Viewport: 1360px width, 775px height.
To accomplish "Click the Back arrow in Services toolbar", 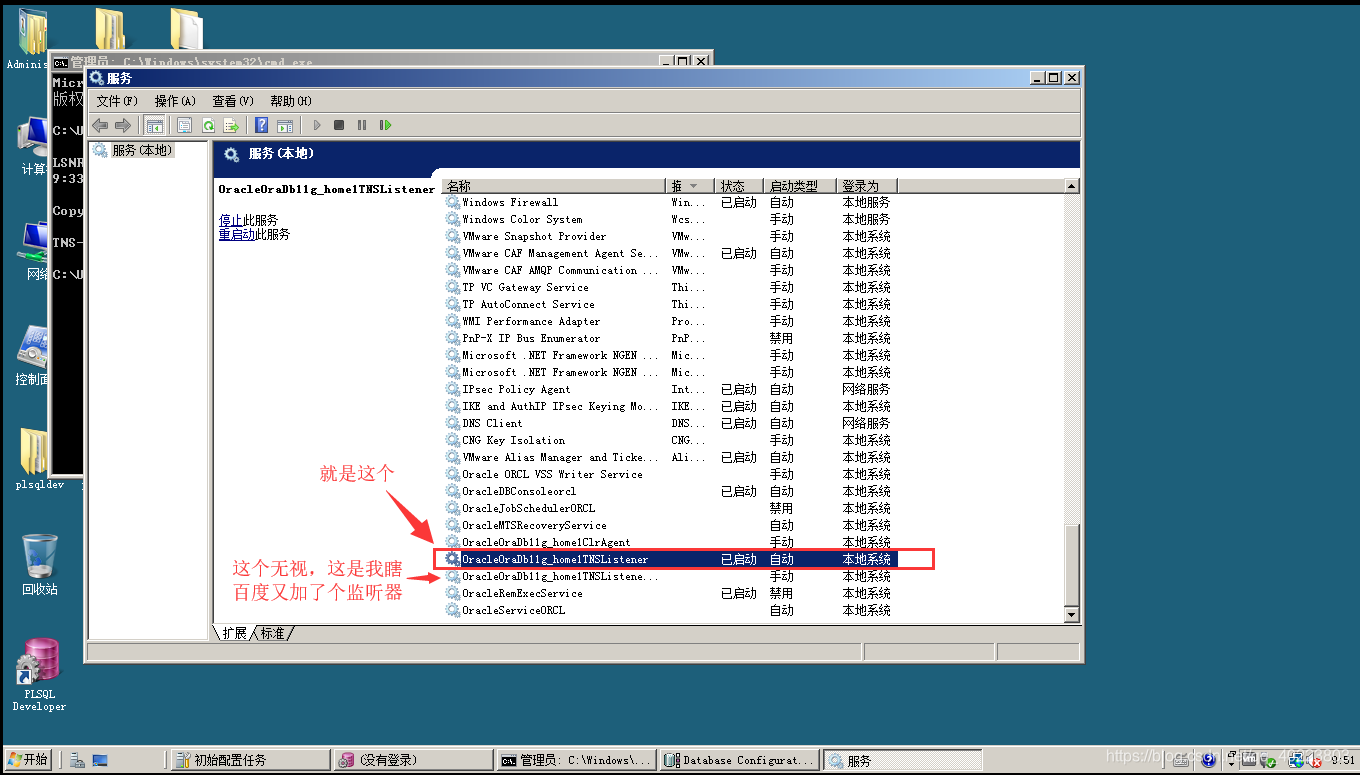I will [x=100, y=125].
